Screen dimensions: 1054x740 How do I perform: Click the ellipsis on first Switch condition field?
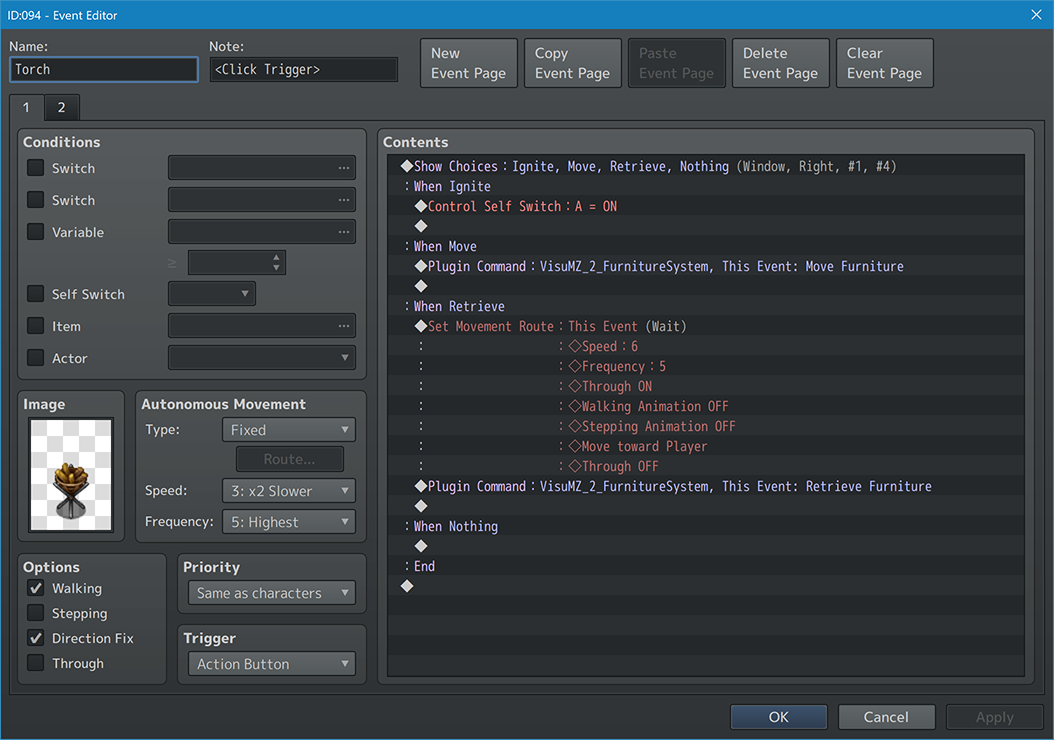click(x=344, y=168)
